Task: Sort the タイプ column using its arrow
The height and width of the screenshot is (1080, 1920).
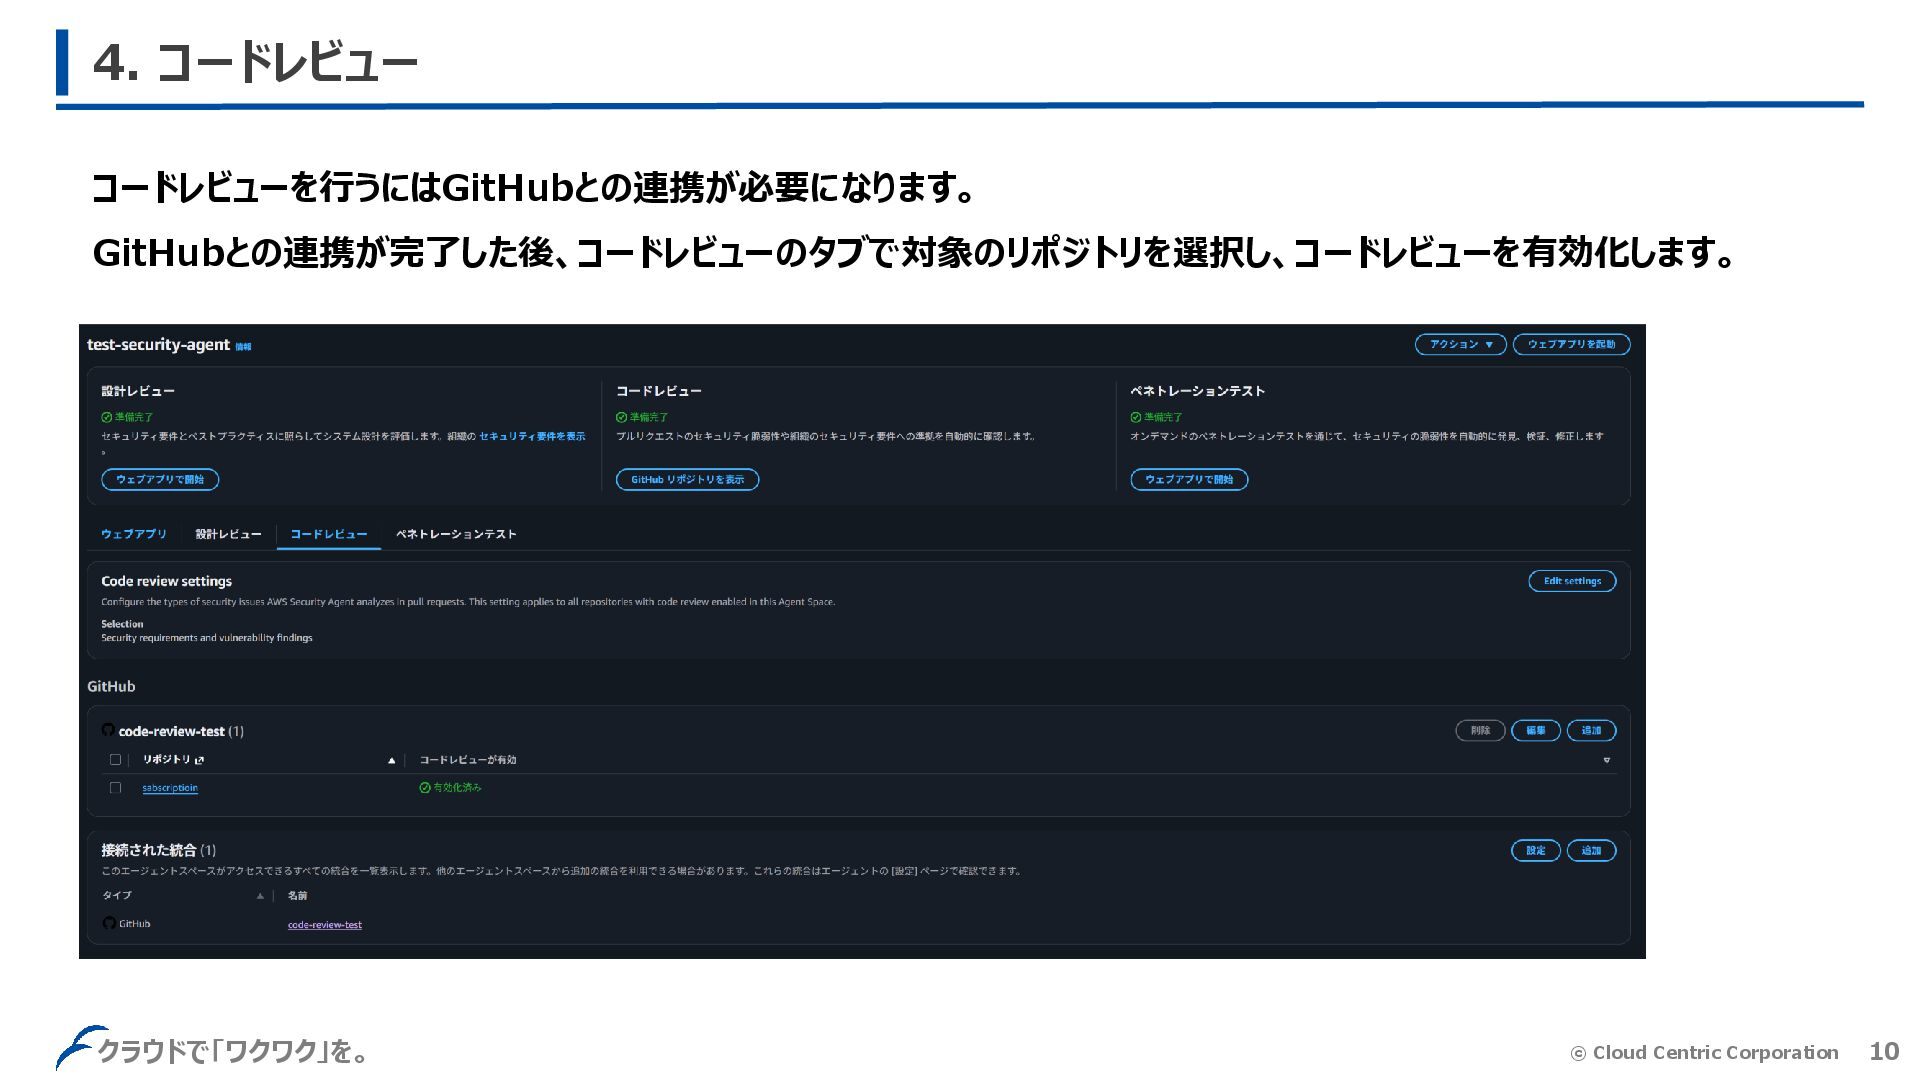Action: 260,896
